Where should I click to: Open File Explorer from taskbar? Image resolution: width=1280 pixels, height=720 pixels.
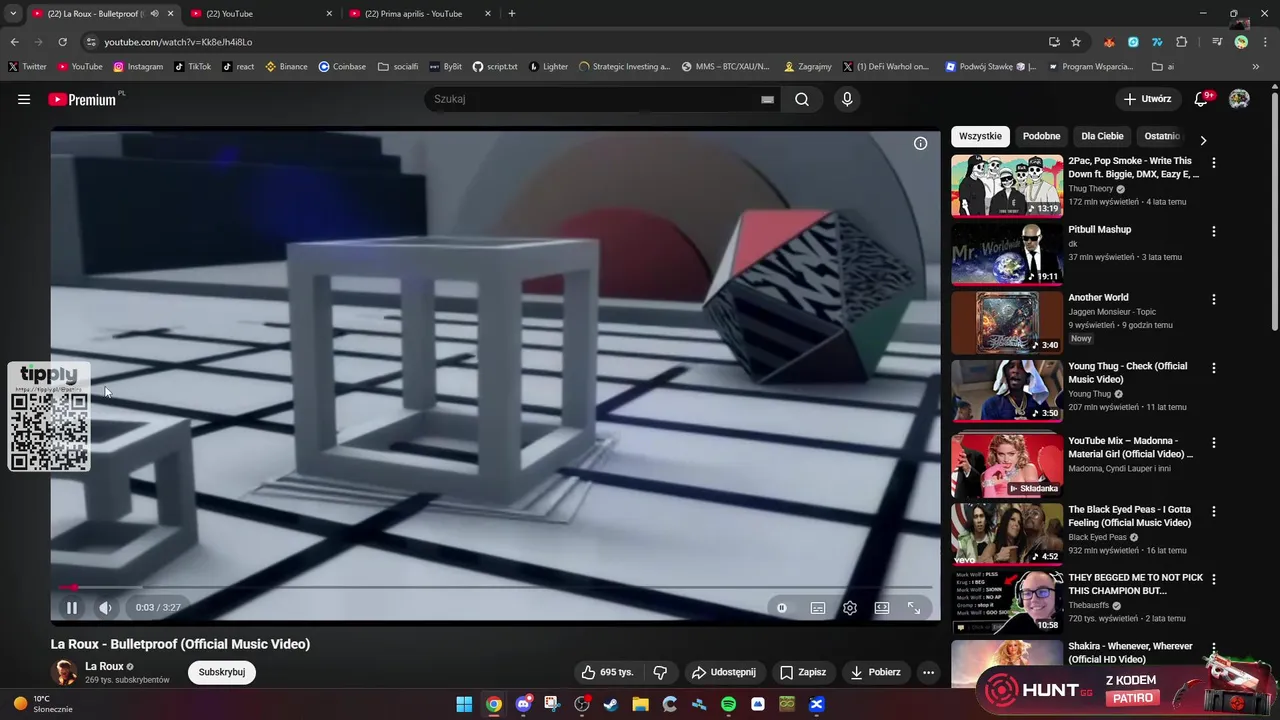coord(640,704)
